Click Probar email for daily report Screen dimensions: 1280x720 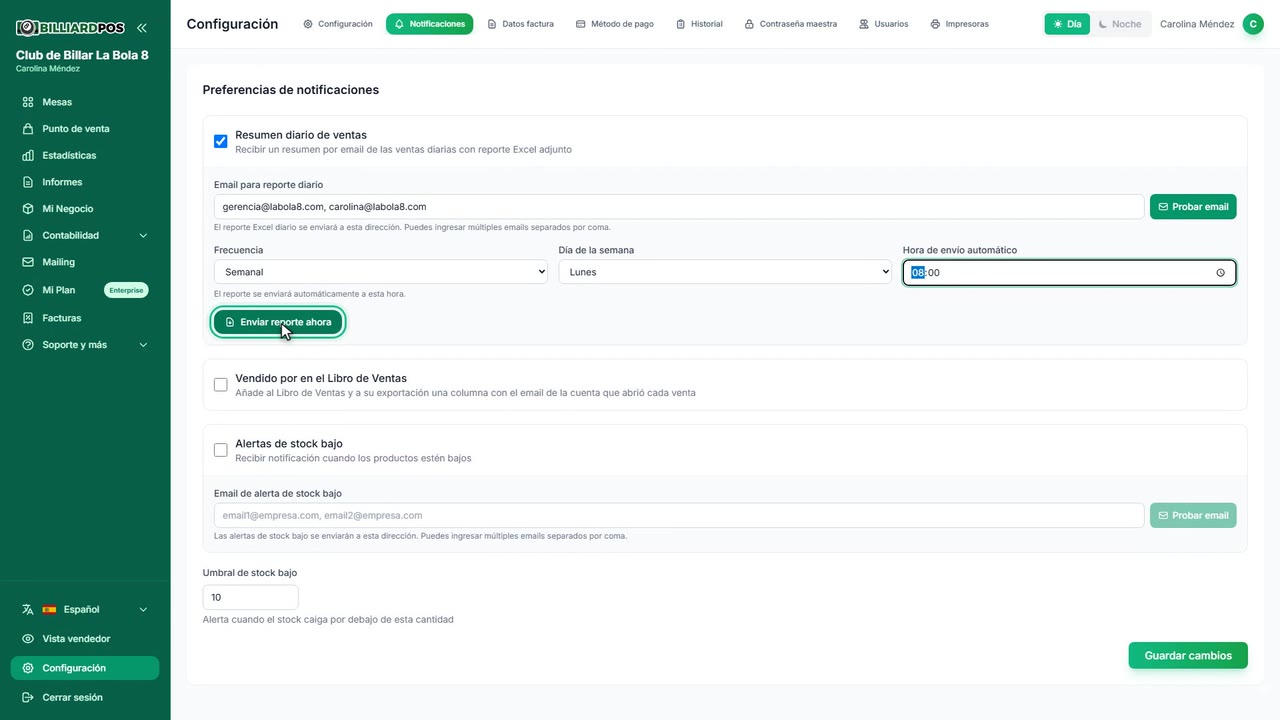(1193, 207)
